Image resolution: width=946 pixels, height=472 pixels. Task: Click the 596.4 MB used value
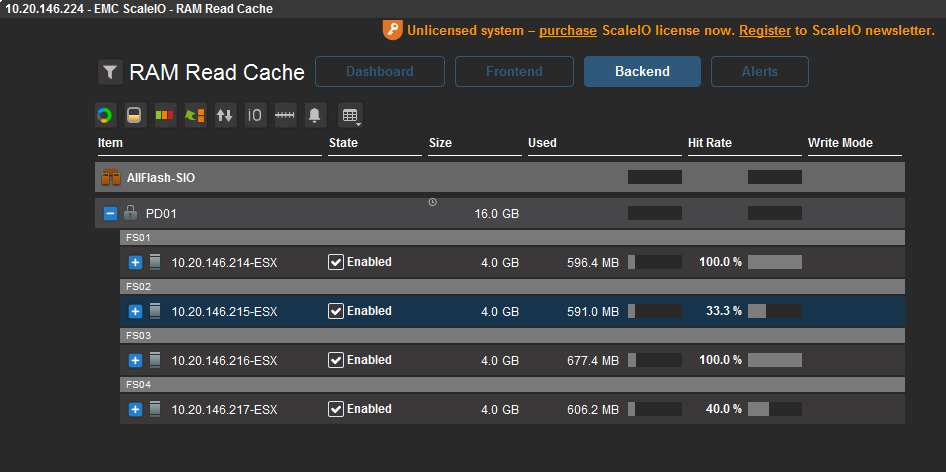tap(593, 263)
